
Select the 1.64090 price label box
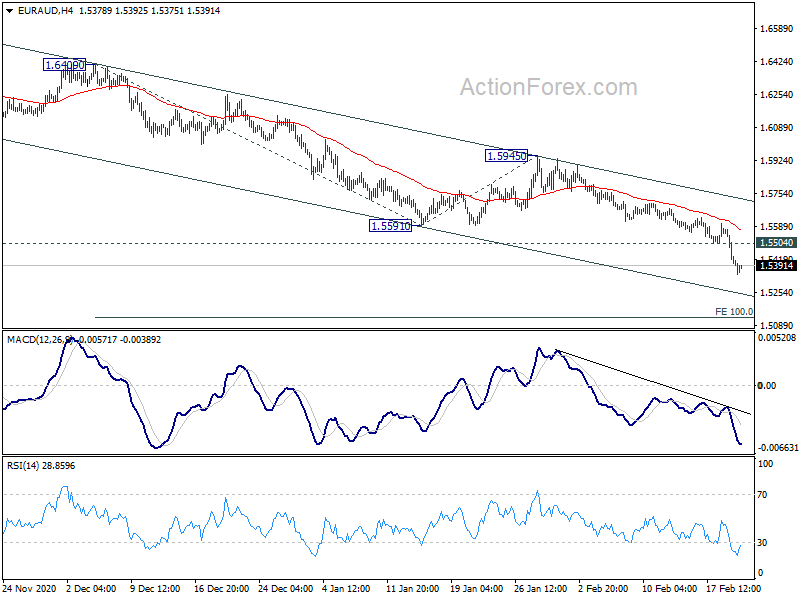[x=64, y=65]
